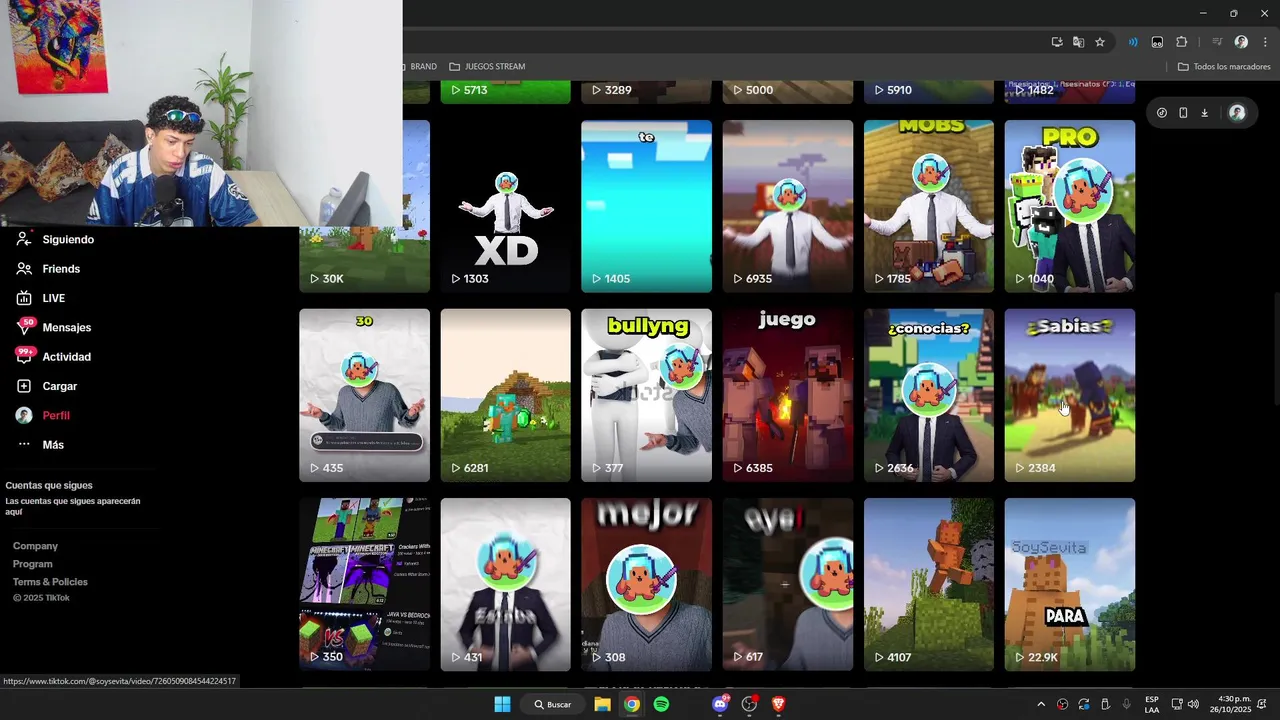Click the blue sound-waves extension icon
This screenshot has width=1280, height=720.
click(1133, 42)
